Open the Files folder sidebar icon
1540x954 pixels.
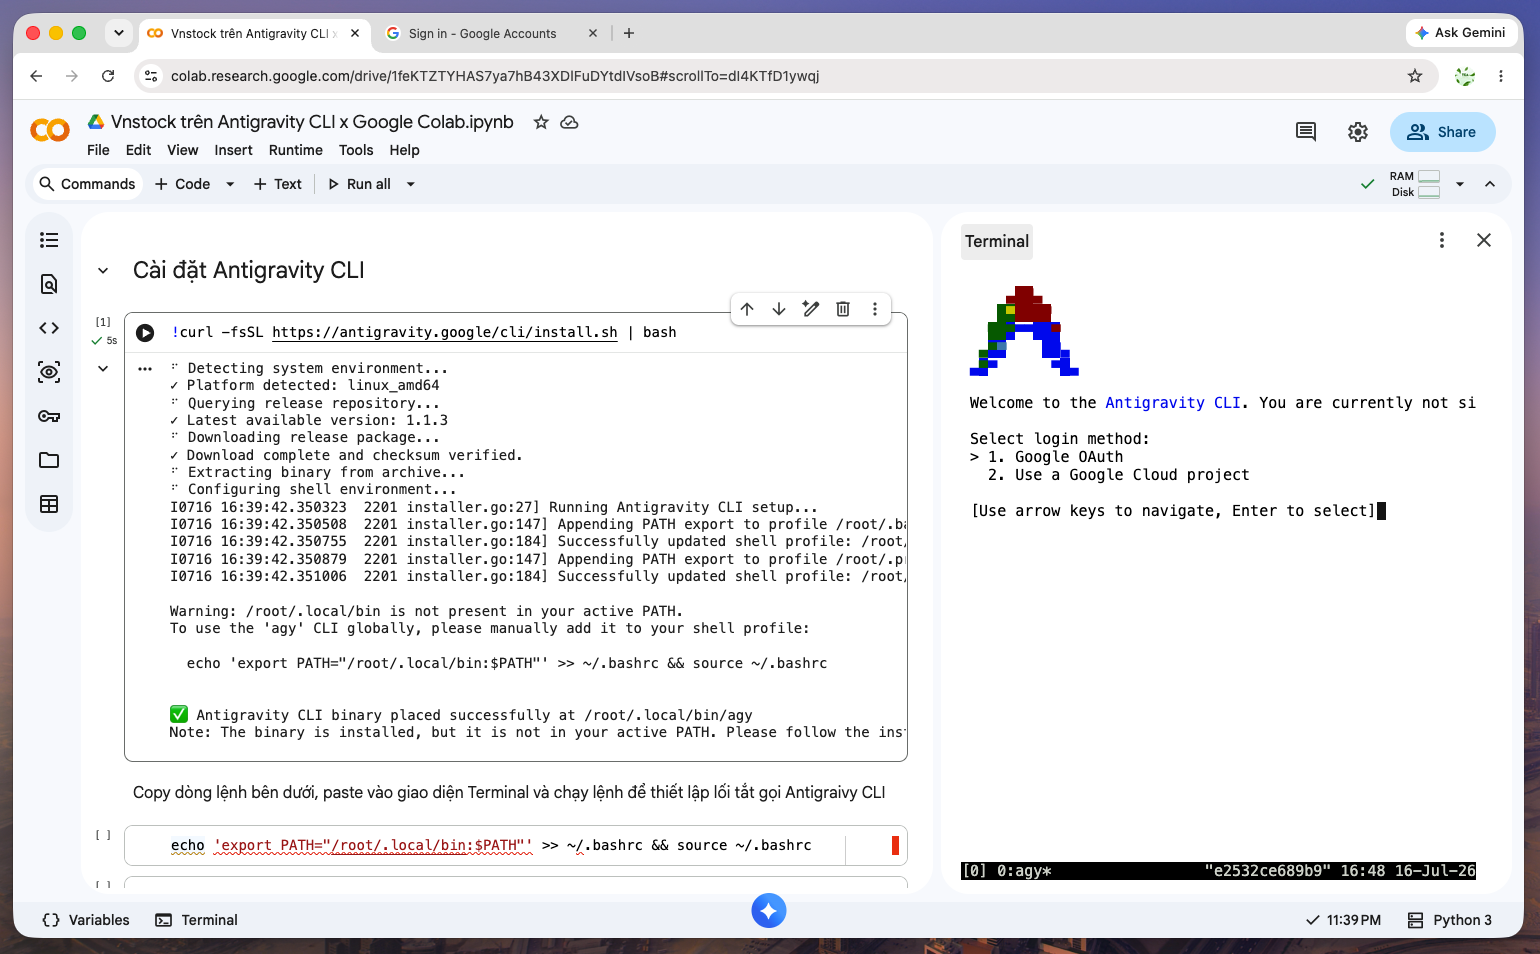[49, 460]
